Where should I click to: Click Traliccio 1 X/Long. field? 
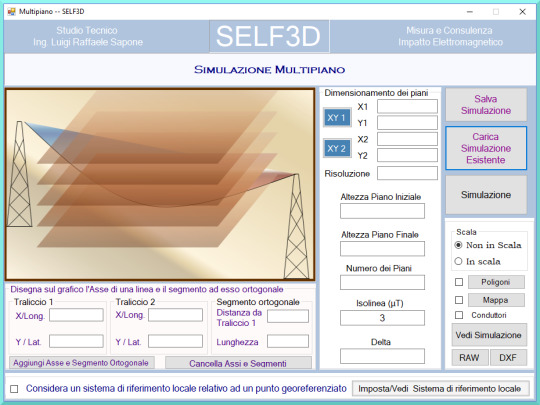pyautogui.click(x=76, y=315)
